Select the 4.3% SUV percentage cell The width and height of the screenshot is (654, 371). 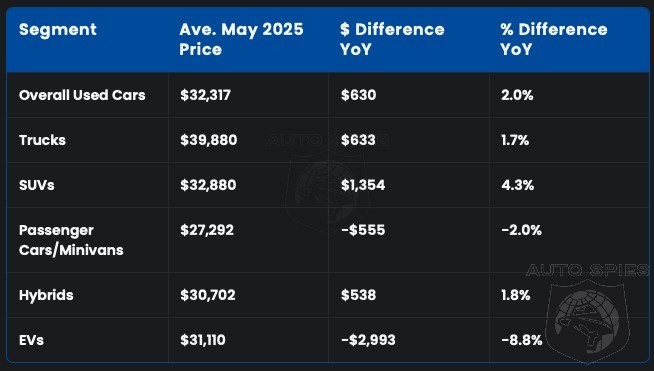(518, 185)
